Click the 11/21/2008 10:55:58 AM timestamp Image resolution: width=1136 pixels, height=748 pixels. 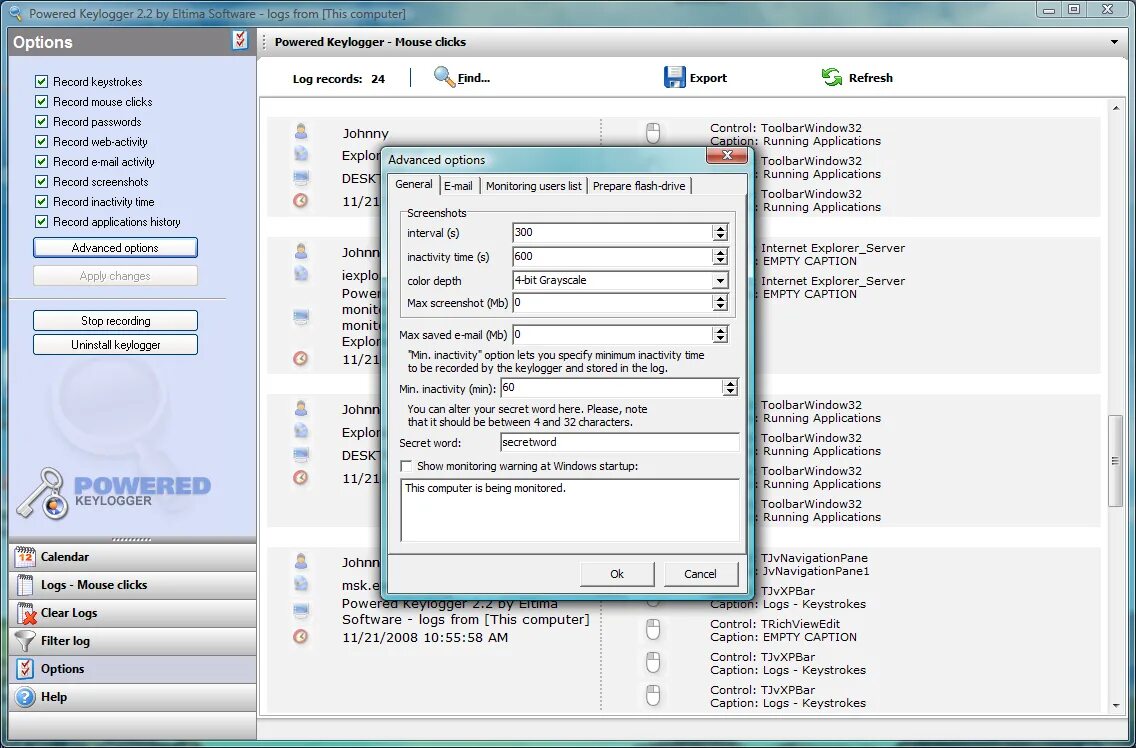pyautogui.click(x=425, y=638)
